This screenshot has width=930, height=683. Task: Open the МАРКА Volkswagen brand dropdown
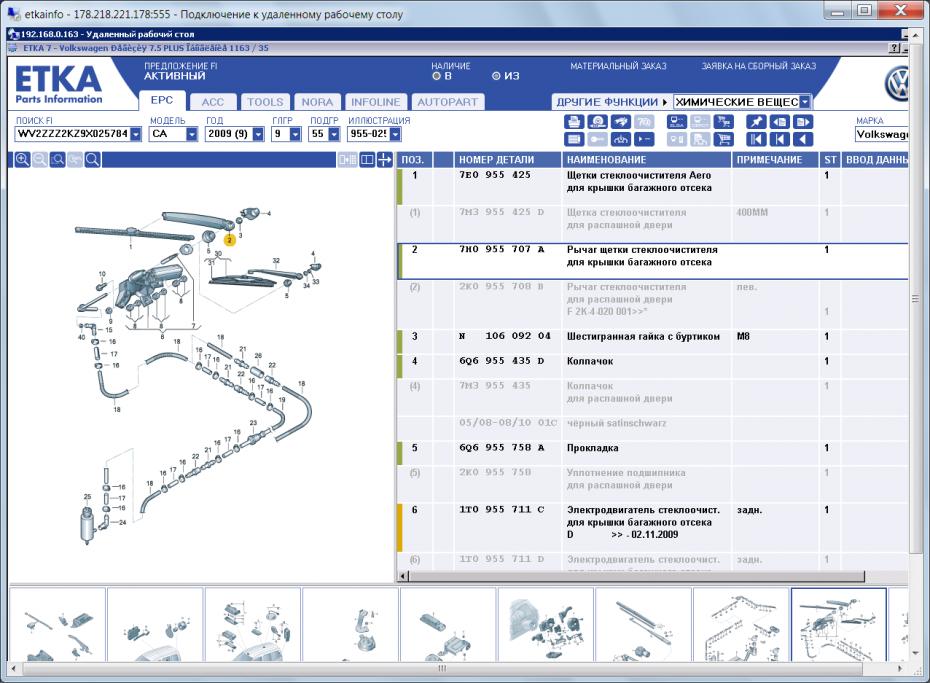[881, 135]
